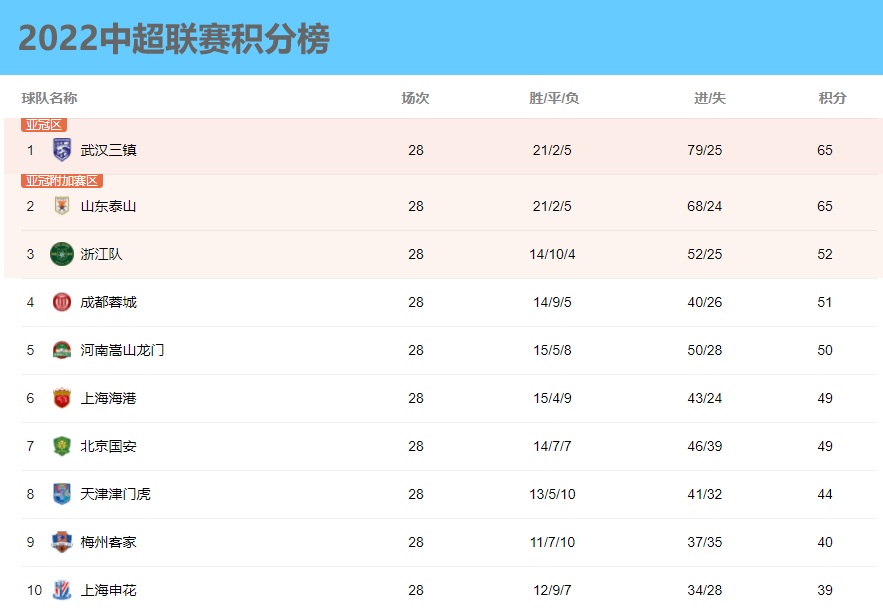Viewport: 883px width, 608px height.
Task: Click the 场次 column header
Action: [x=416, y=98]
